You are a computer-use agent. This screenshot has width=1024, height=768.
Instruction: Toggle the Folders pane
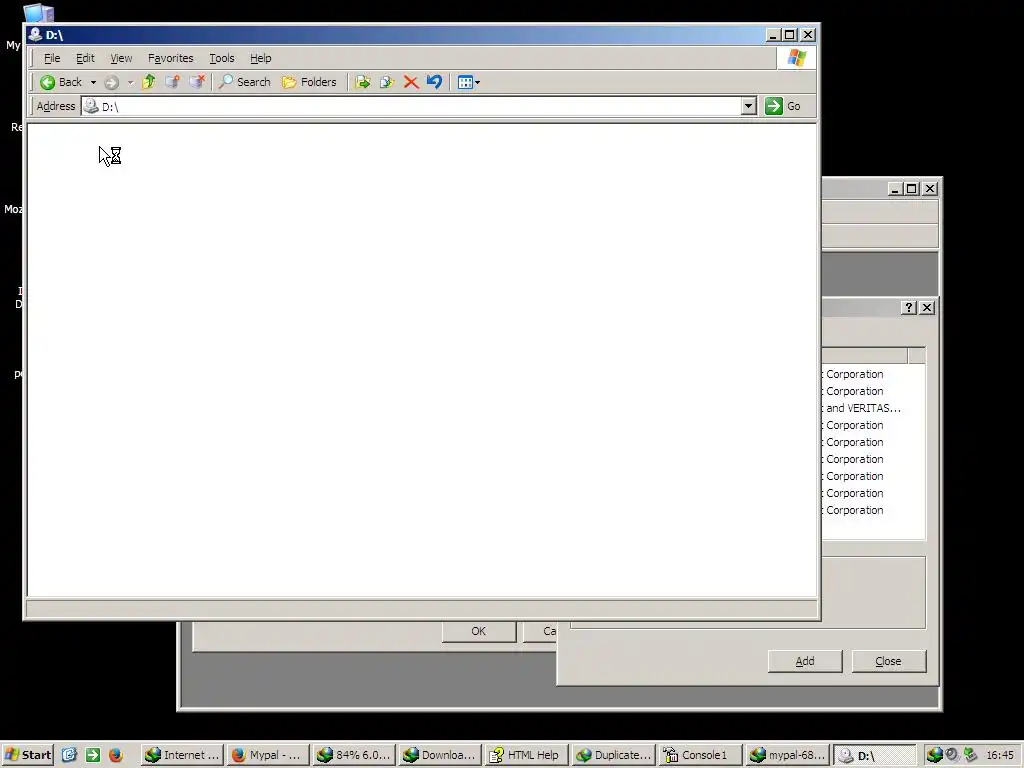point(309,82)
